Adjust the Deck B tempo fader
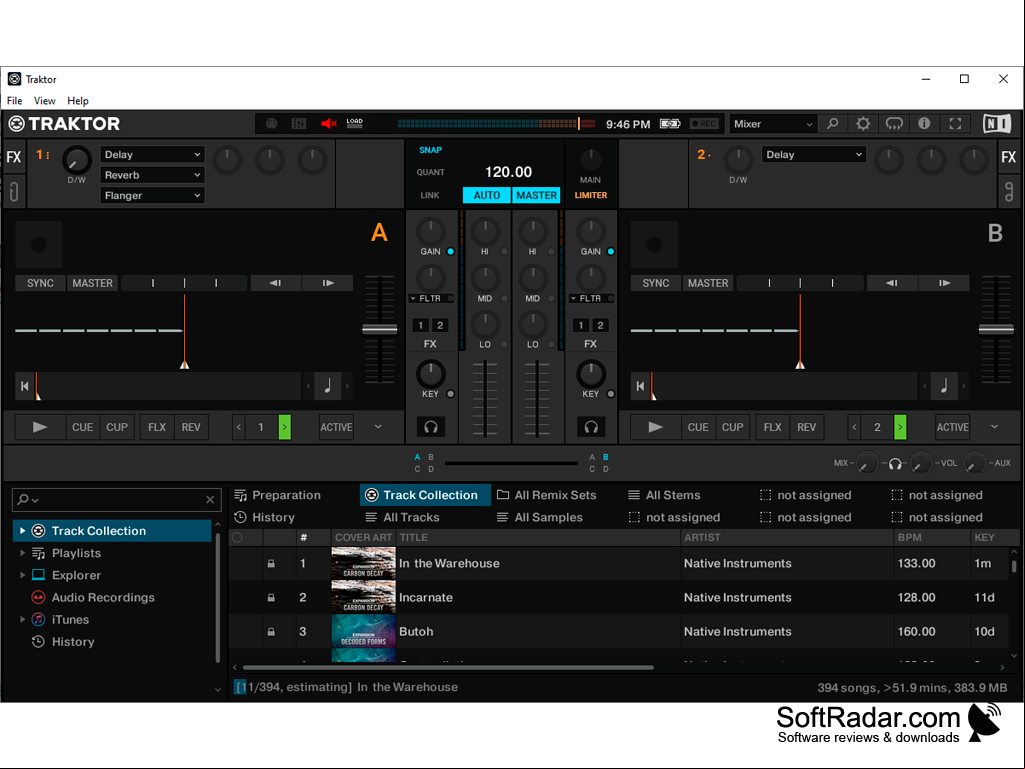 [996, 330]
